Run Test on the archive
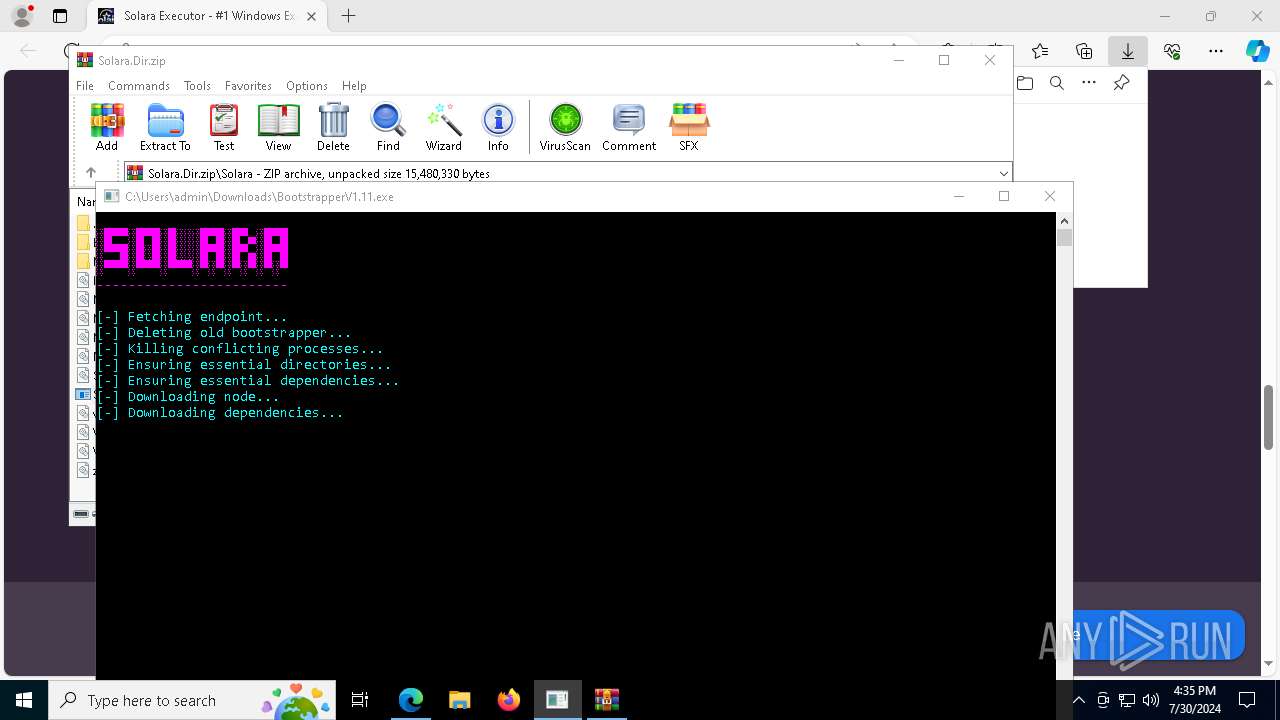This screenshot has height=720, width=1280. click(224, 127)
